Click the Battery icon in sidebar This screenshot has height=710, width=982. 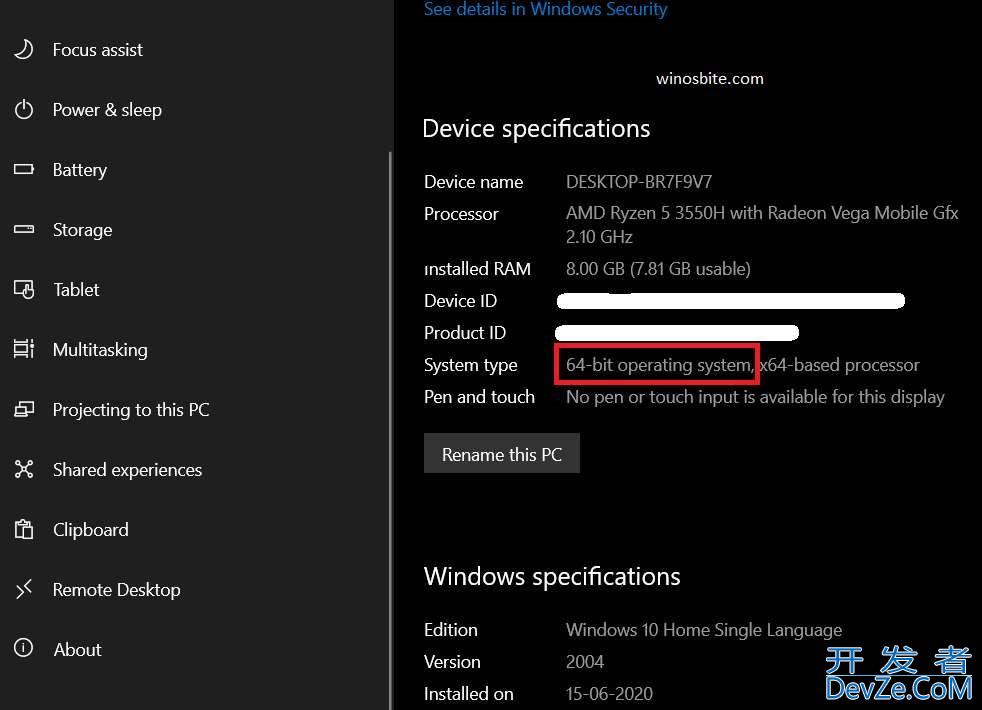coord(24,169)
